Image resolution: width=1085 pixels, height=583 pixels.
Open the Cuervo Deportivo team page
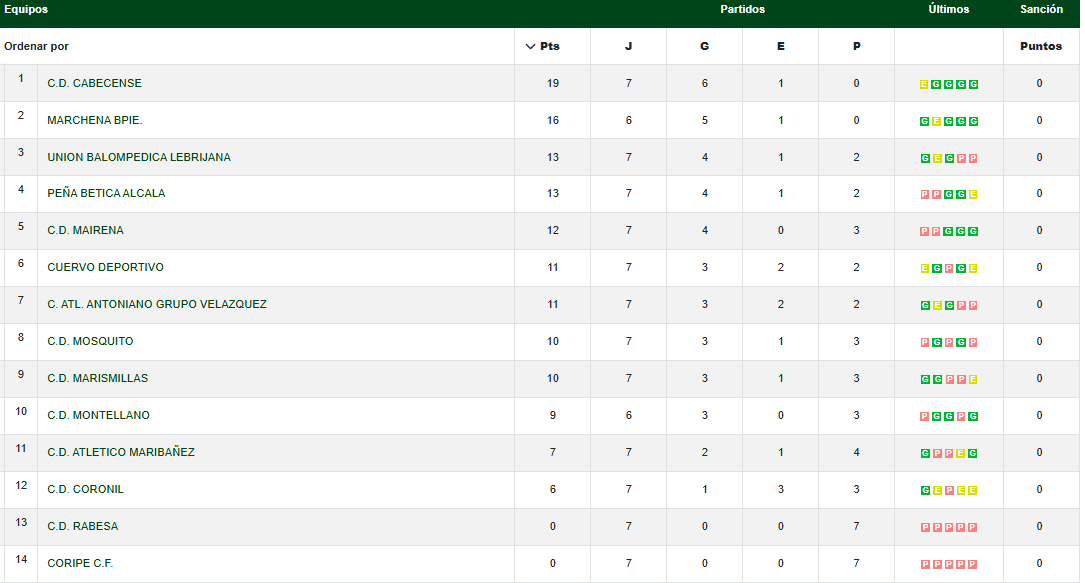point(105,268)
